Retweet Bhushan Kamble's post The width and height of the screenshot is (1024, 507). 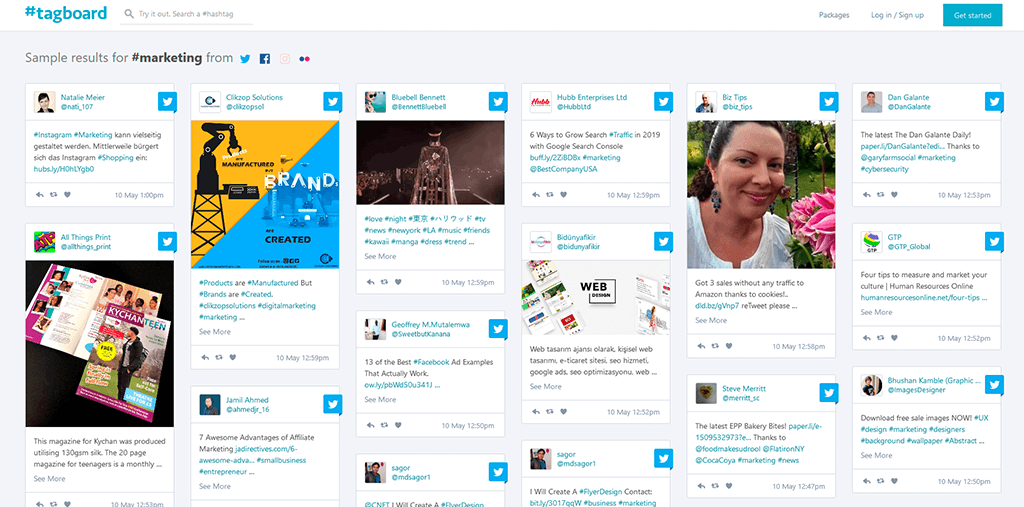click(x=881, y=482)
